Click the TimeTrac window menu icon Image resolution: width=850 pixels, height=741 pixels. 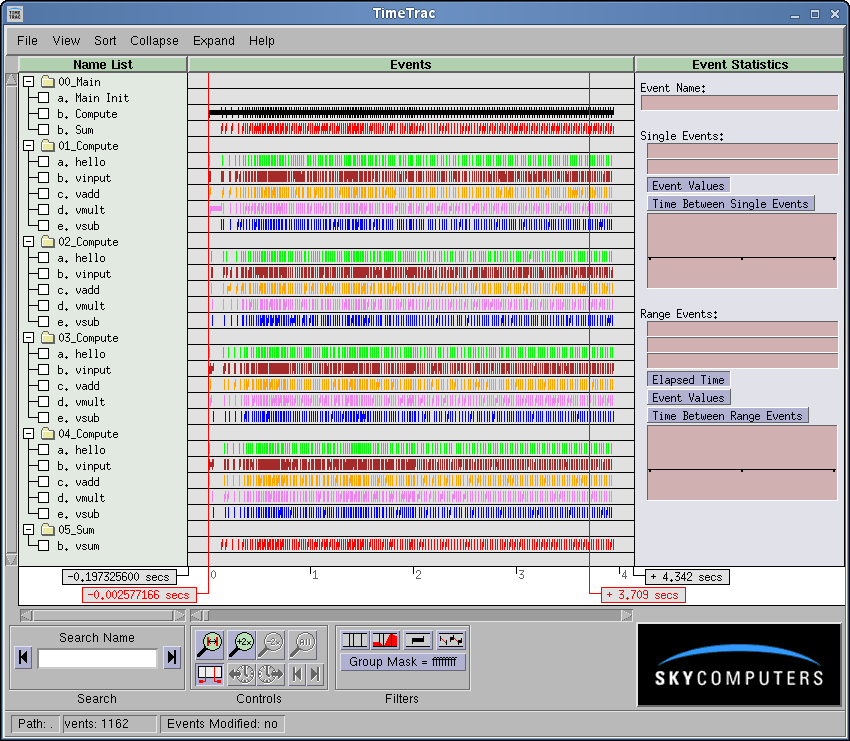pos(15,14)
